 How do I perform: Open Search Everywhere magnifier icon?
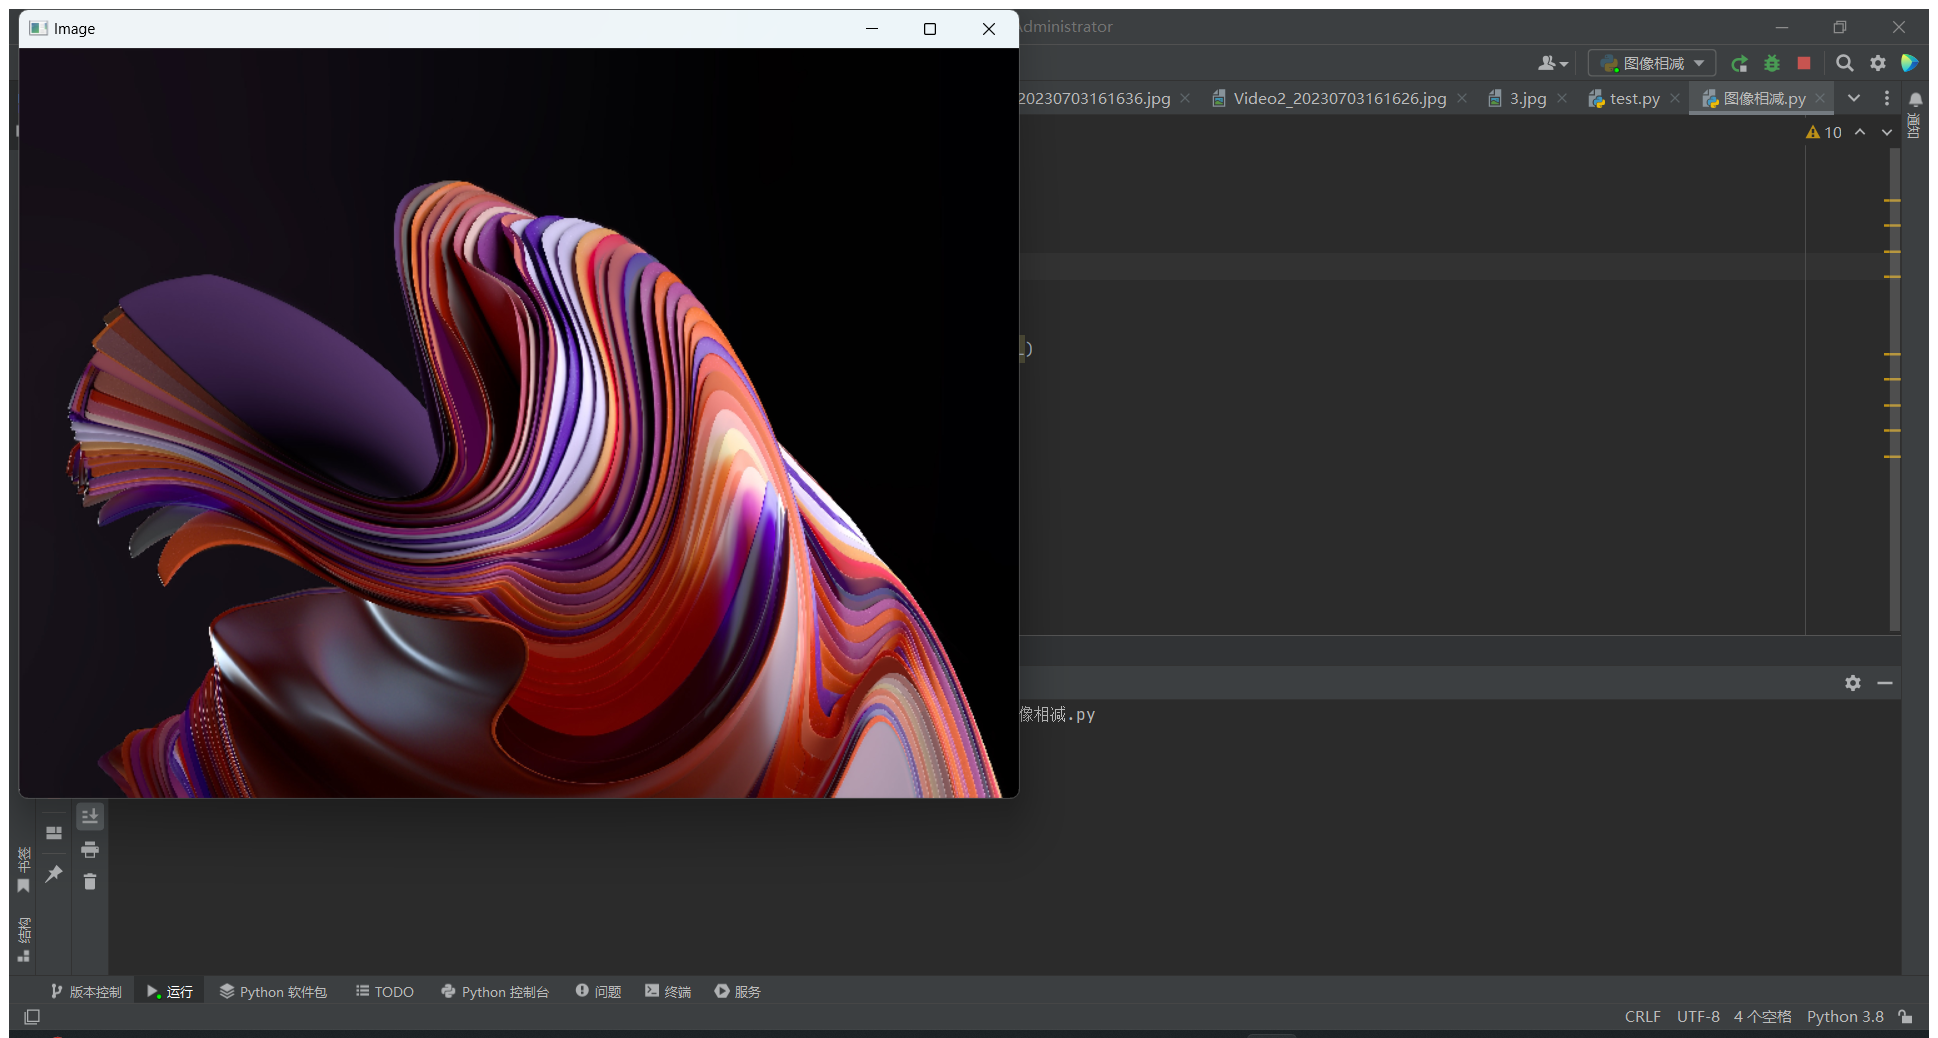pyautogui.click(x=1845, y=63)
